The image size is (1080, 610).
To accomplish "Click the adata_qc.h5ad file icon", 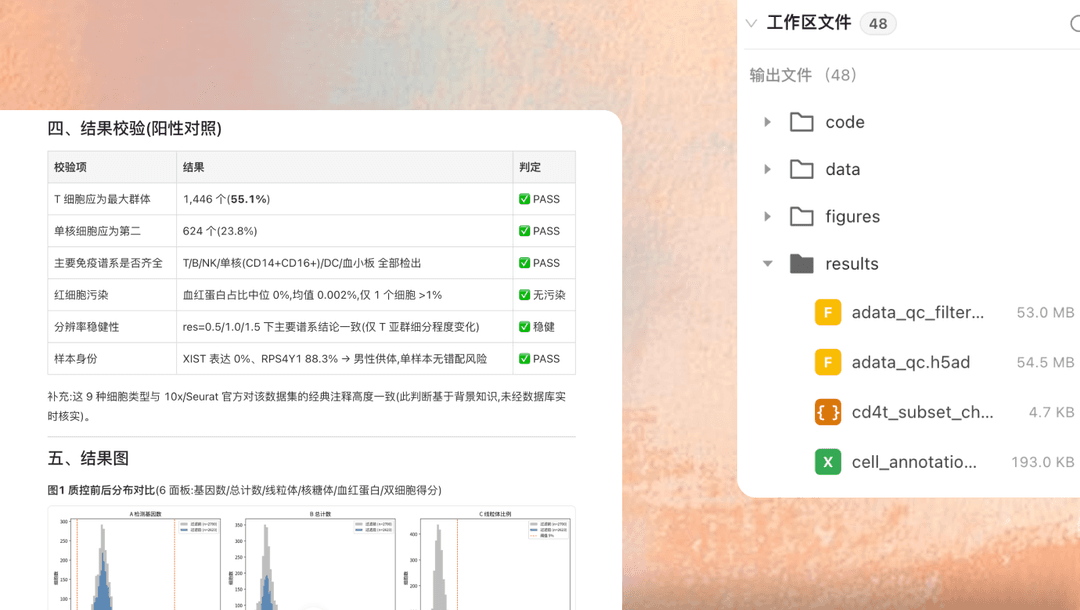I will click(828, 362).
